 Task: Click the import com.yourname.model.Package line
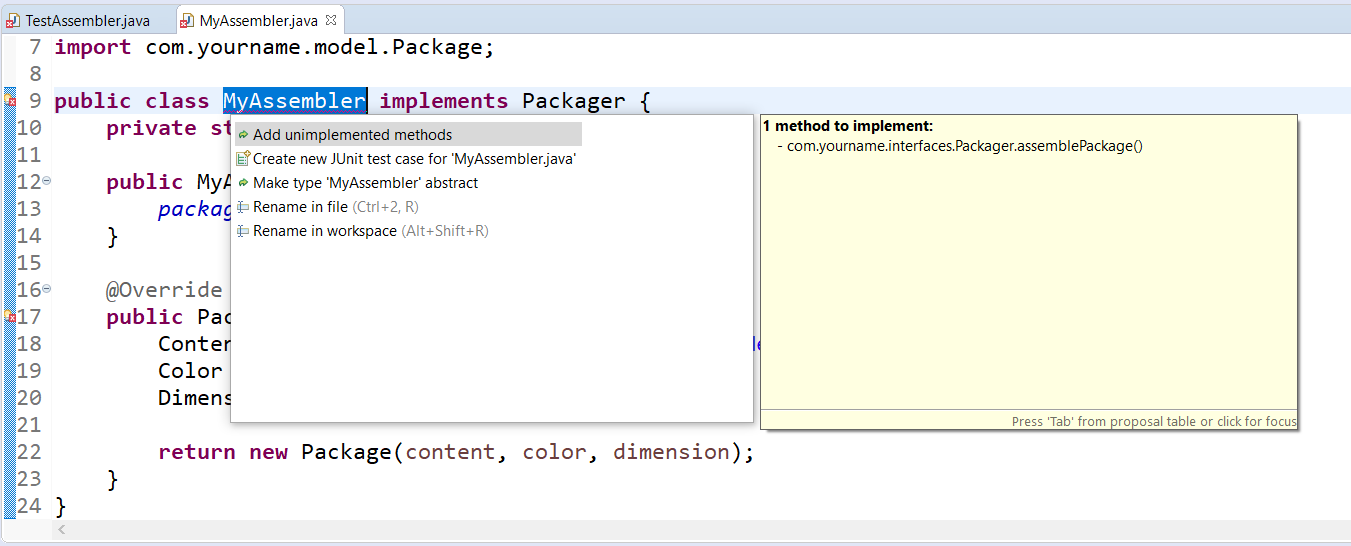pos(274,47)
